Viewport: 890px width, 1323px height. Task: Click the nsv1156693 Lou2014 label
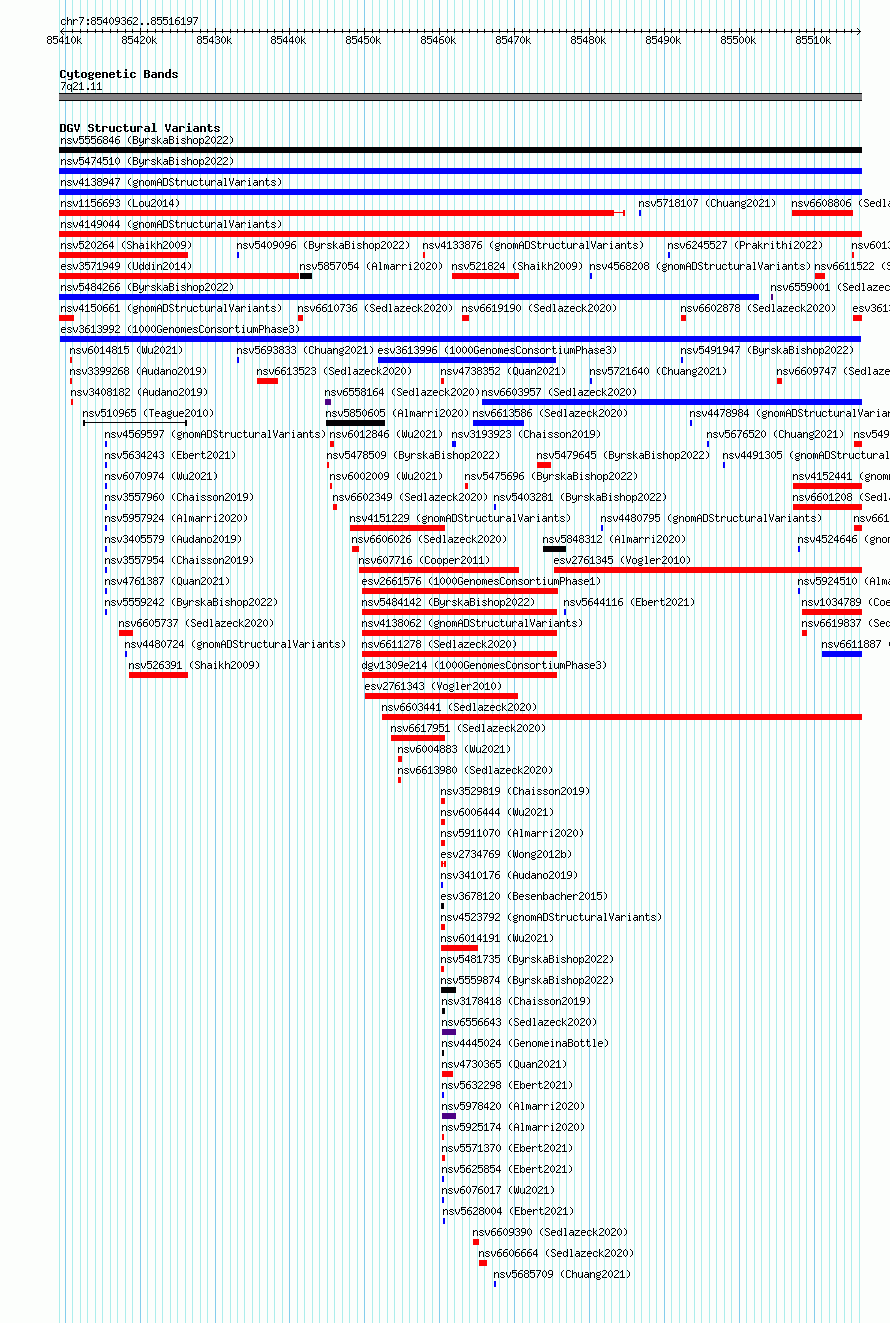(120, 203)
